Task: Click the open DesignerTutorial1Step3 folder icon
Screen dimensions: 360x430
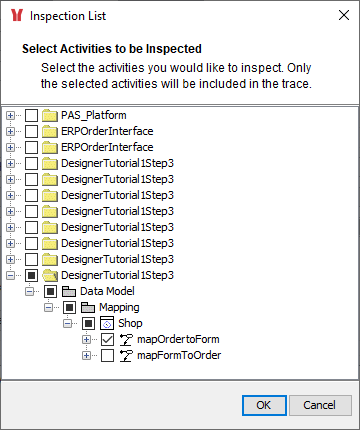Action: (x=50, y=275)
